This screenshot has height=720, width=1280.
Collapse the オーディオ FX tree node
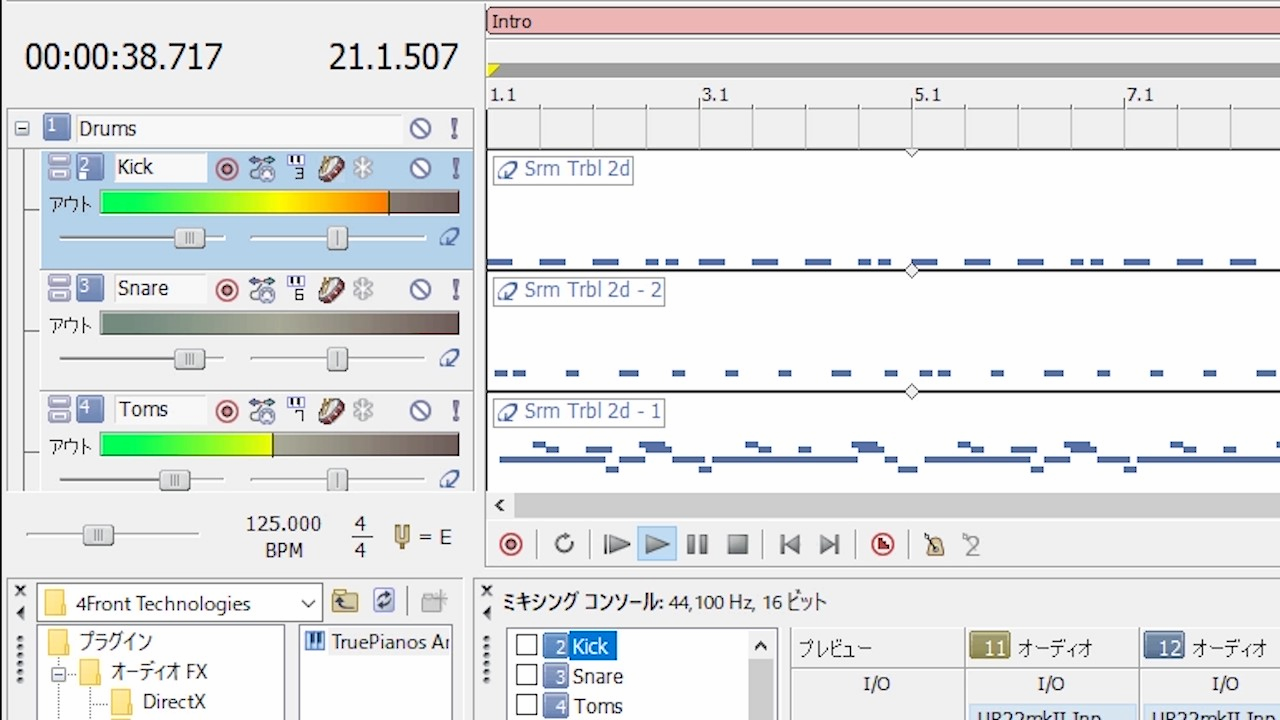tap(59, 672)
